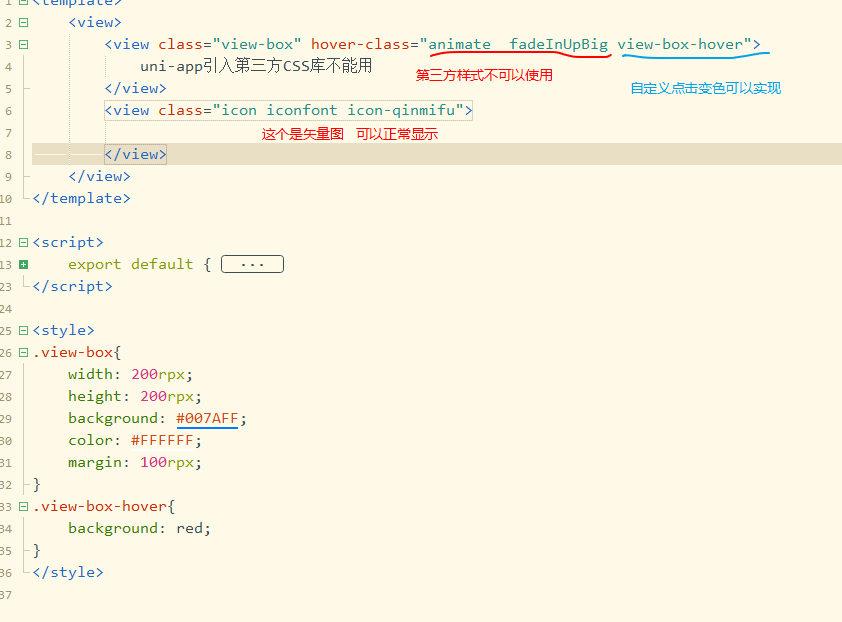Click the height 200rpx declaration
This screenshot has height=622, width=842.
tap(135, 396)
